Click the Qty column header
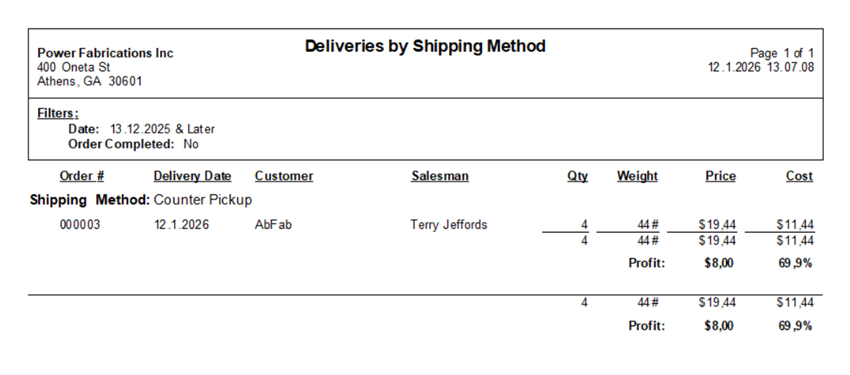The width and height of the screenshot is (850, 375). (x=577, y=176)
